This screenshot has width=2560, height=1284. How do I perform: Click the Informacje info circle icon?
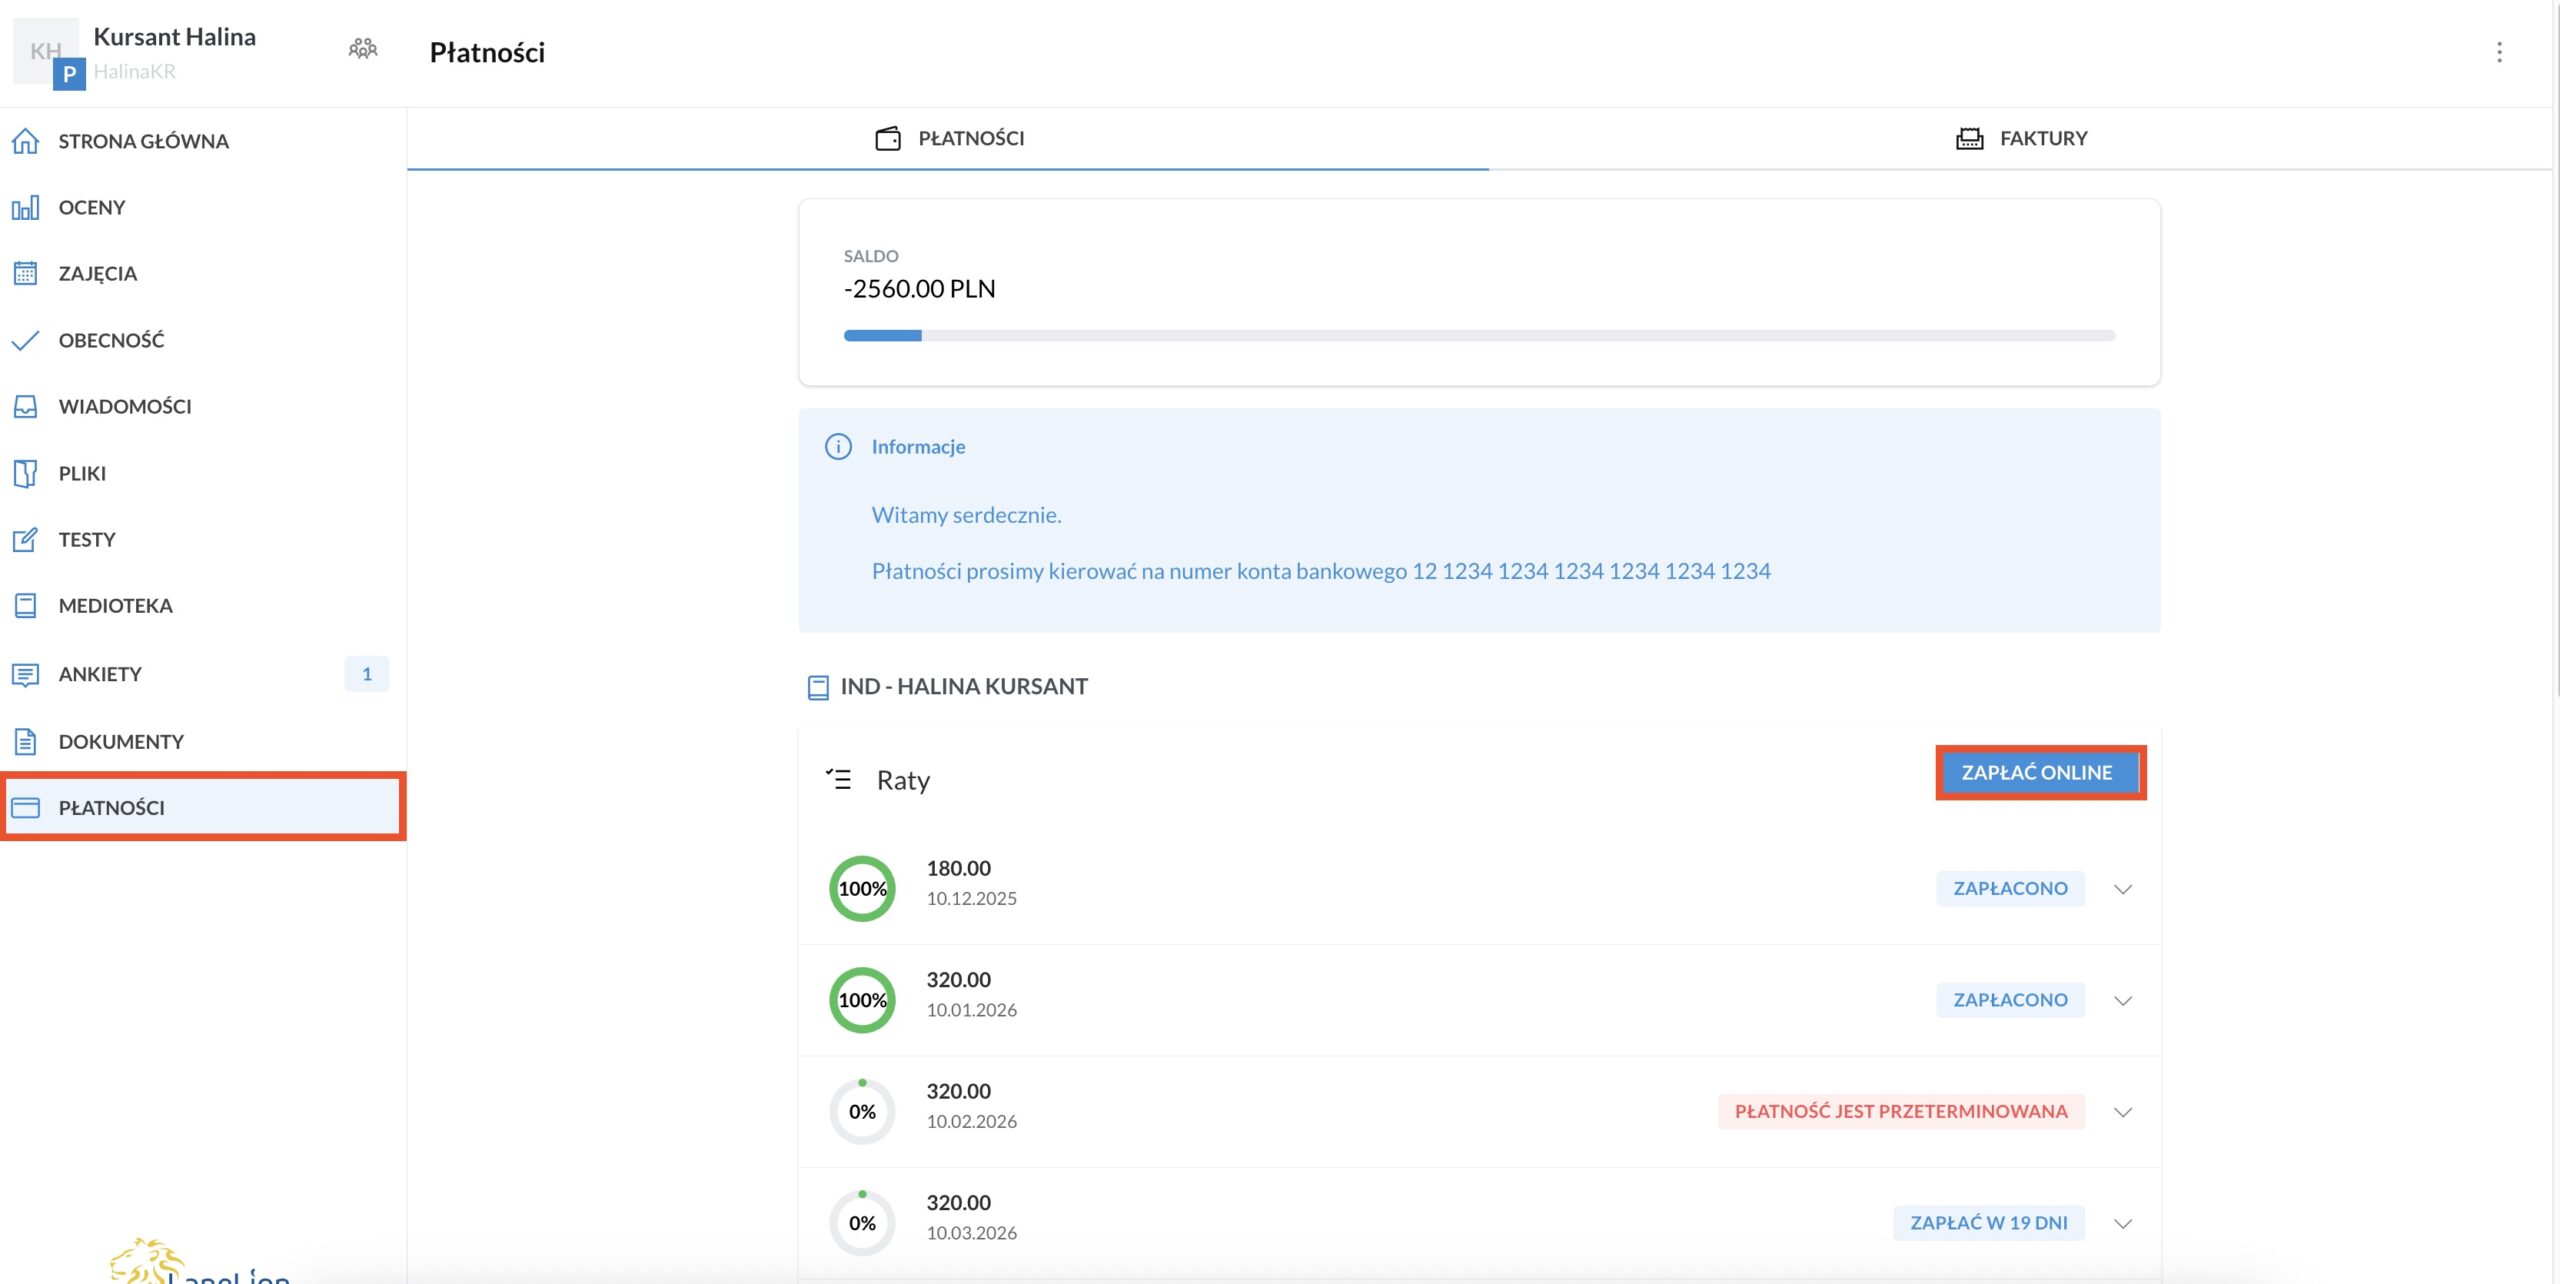pyautogui.click(x=838, y=447)
